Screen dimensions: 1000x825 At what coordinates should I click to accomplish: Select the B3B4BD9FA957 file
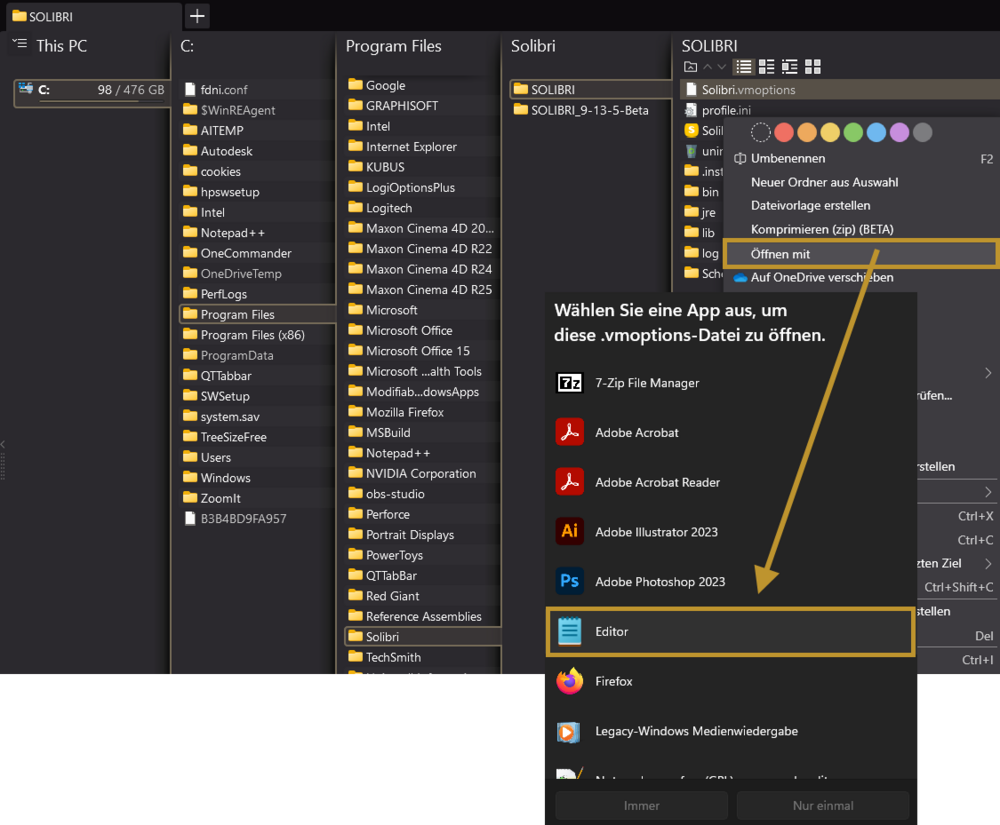(258, 518)
